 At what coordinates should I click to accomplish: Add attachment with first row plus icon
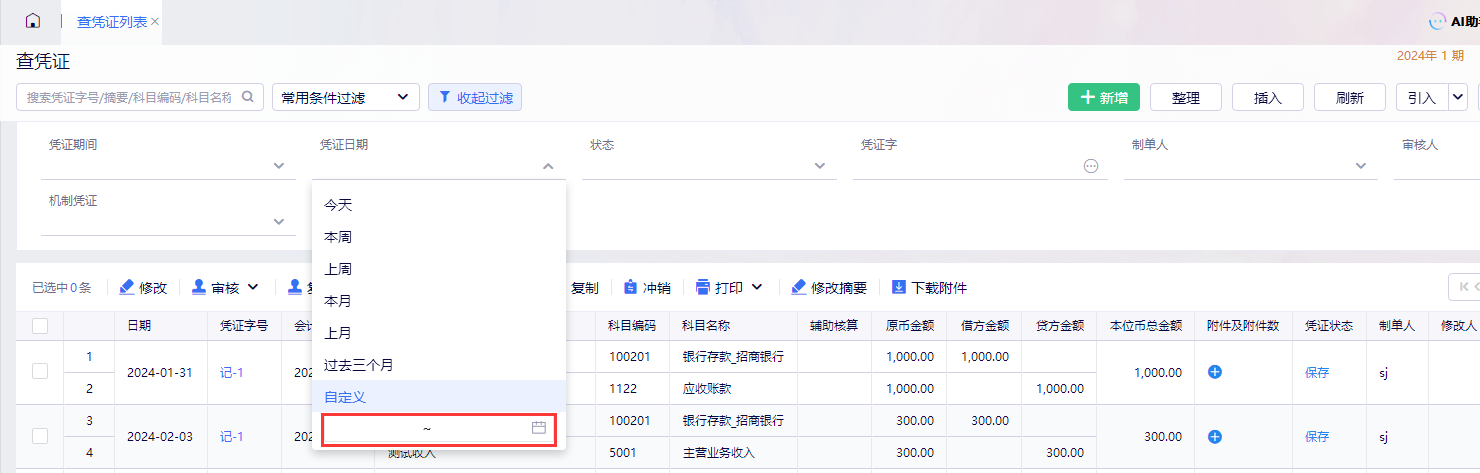[1215, 372]
